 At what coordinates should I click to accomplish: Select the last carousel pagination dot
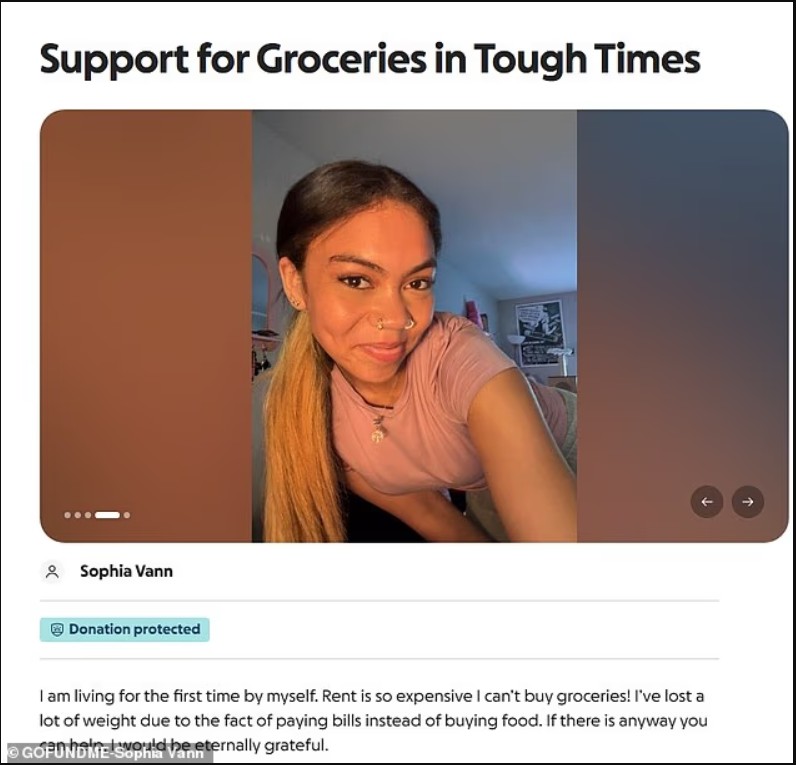pyautogui.click(x=127, y=515)
